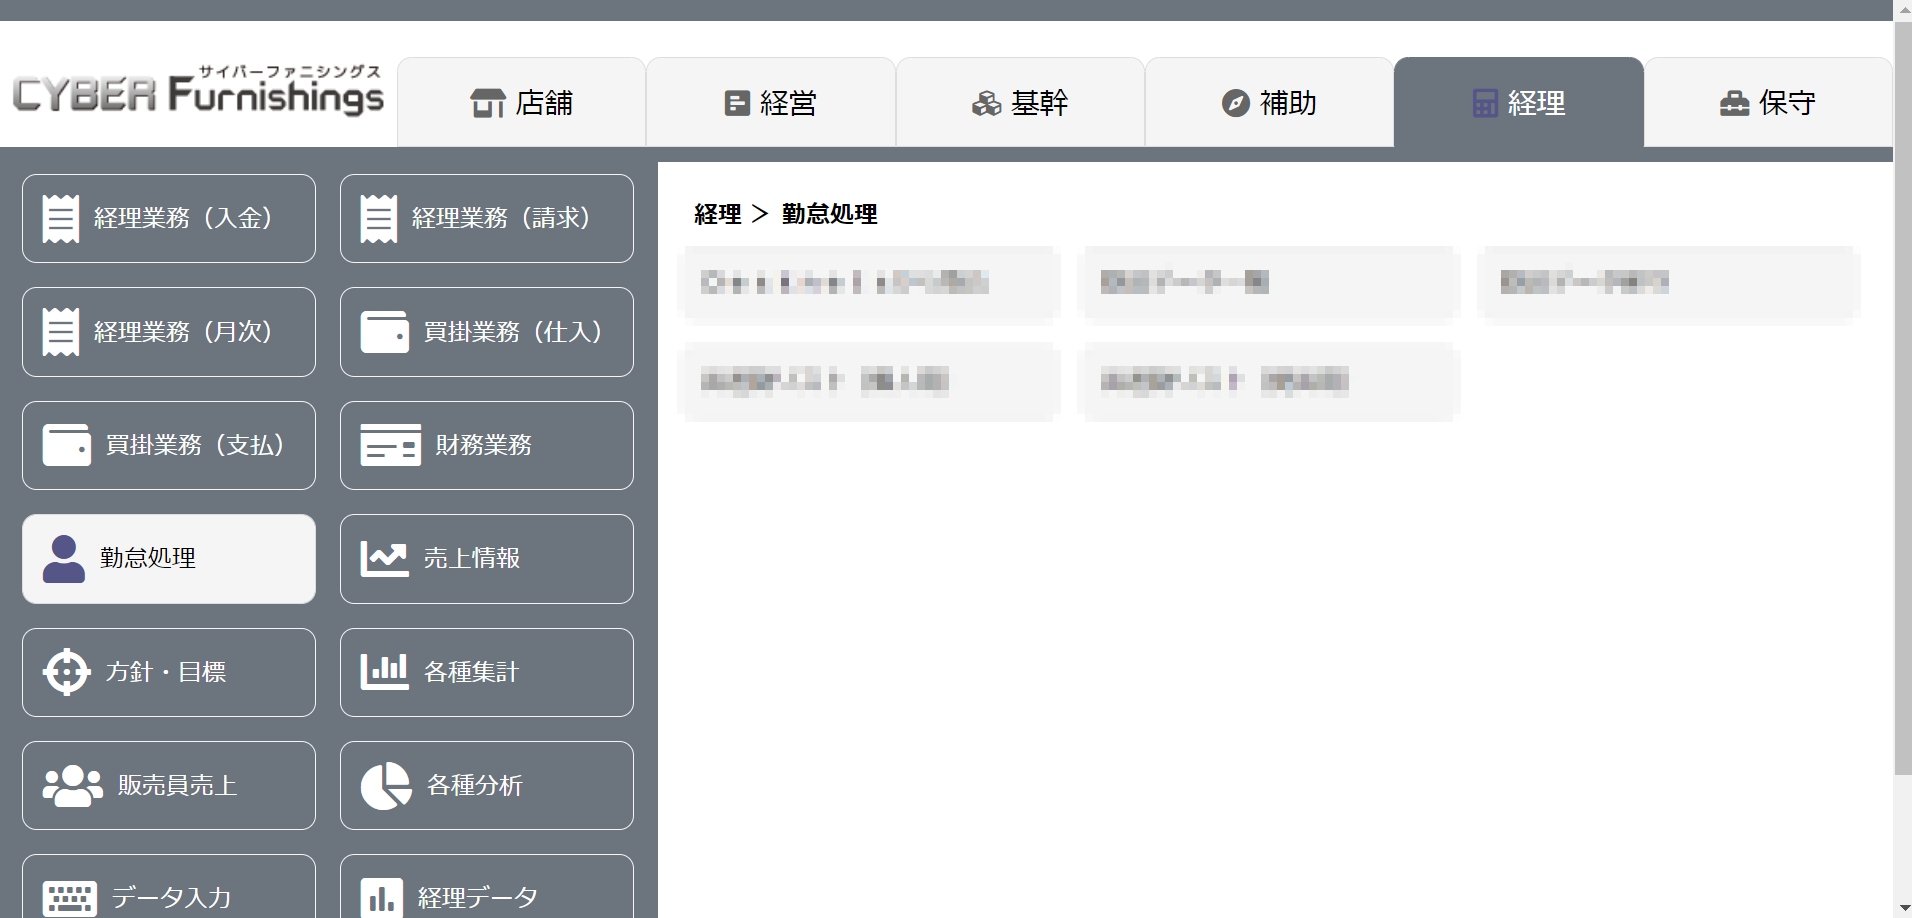Viewport: 1912px width, 918px height.
Task: Go to the 保守 tab
Action: (x=1768, y=103)
